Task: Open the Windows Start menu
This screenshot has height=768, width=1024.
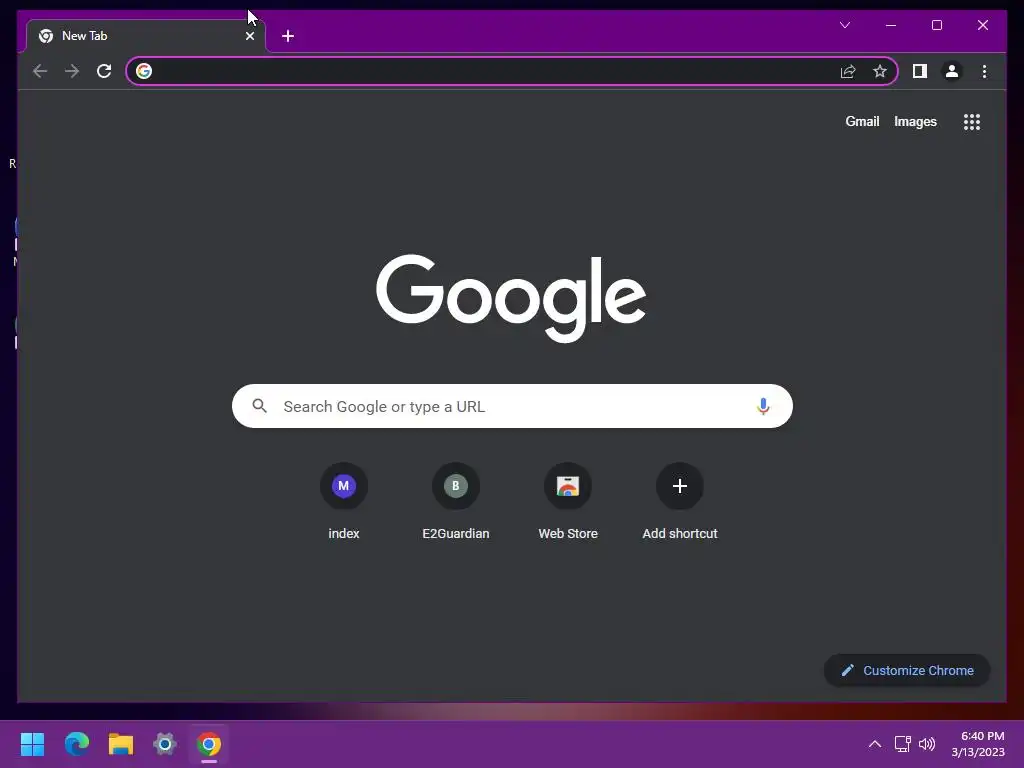Action: click(x=32, y=744)
